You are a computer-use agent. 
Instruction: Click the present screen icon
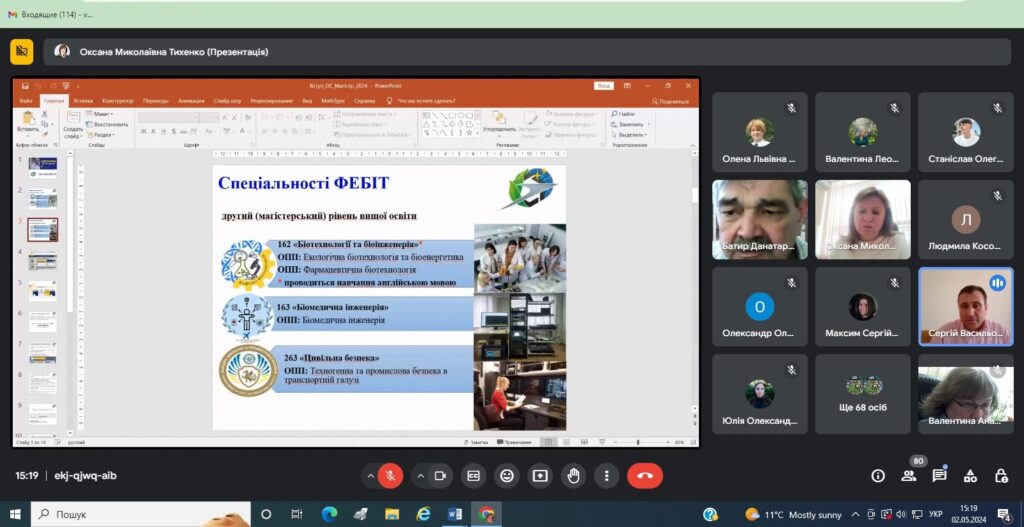(x=540, y=476)
